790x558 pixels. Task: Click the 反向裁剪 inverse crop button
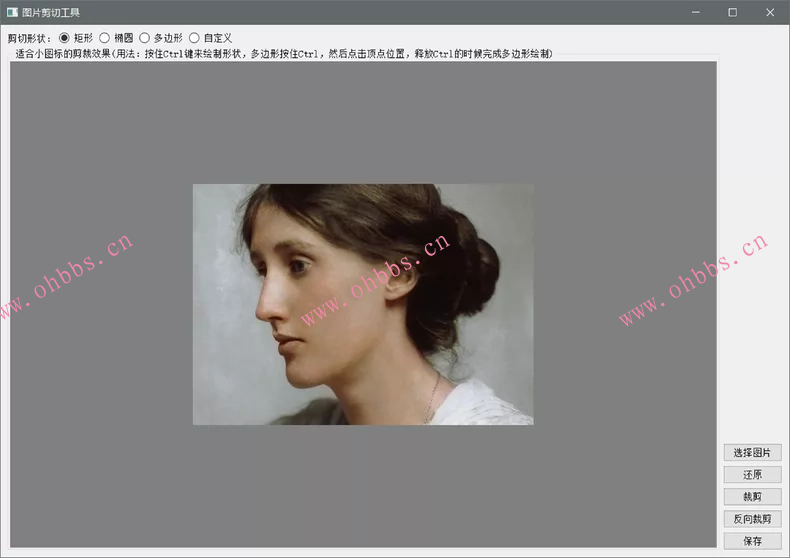click(x=752, y=519)
